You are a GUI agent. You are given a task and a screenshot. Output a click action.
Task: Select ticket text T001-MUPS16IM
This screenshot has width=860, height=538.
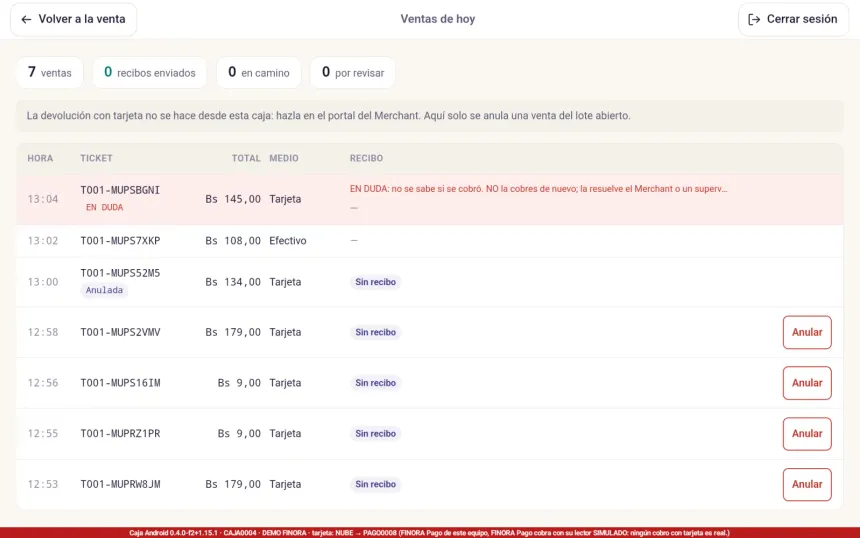(120, 383)
